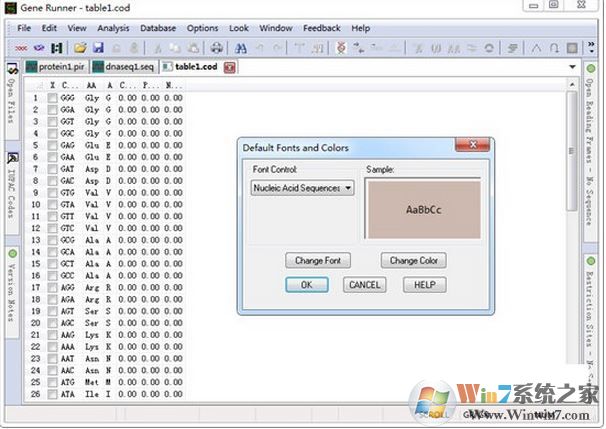Viewport: 606px width, 429px height.
Task: Check the box for row 1 GGG
Action: [52, 98]
